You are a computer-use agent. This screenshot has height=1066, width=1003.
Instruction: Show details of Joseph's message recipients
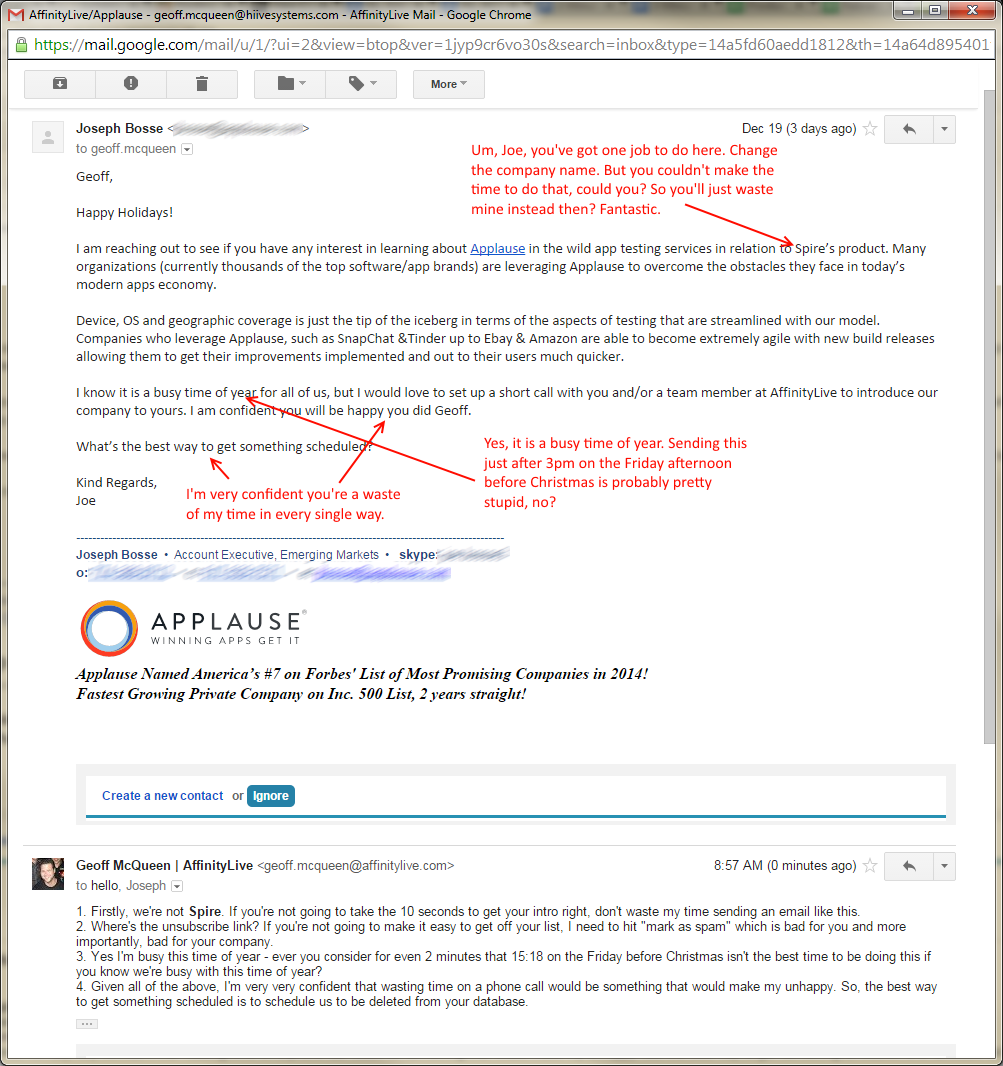(187, 149)
